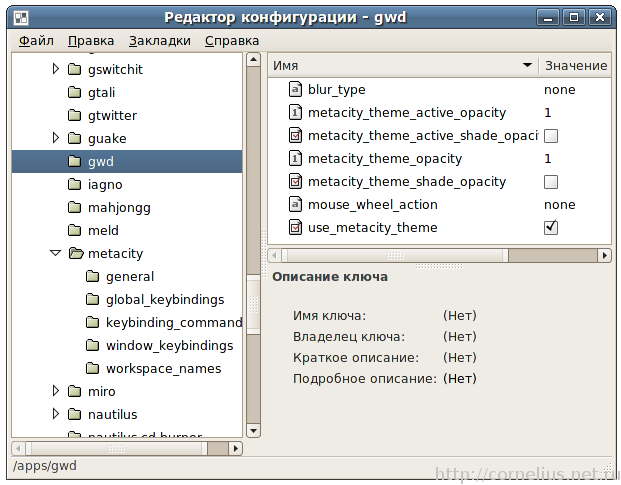This screenshot has height=485, width=621.
Task: Click boolean icon beside use_metacity_theme
Action: 295,227
